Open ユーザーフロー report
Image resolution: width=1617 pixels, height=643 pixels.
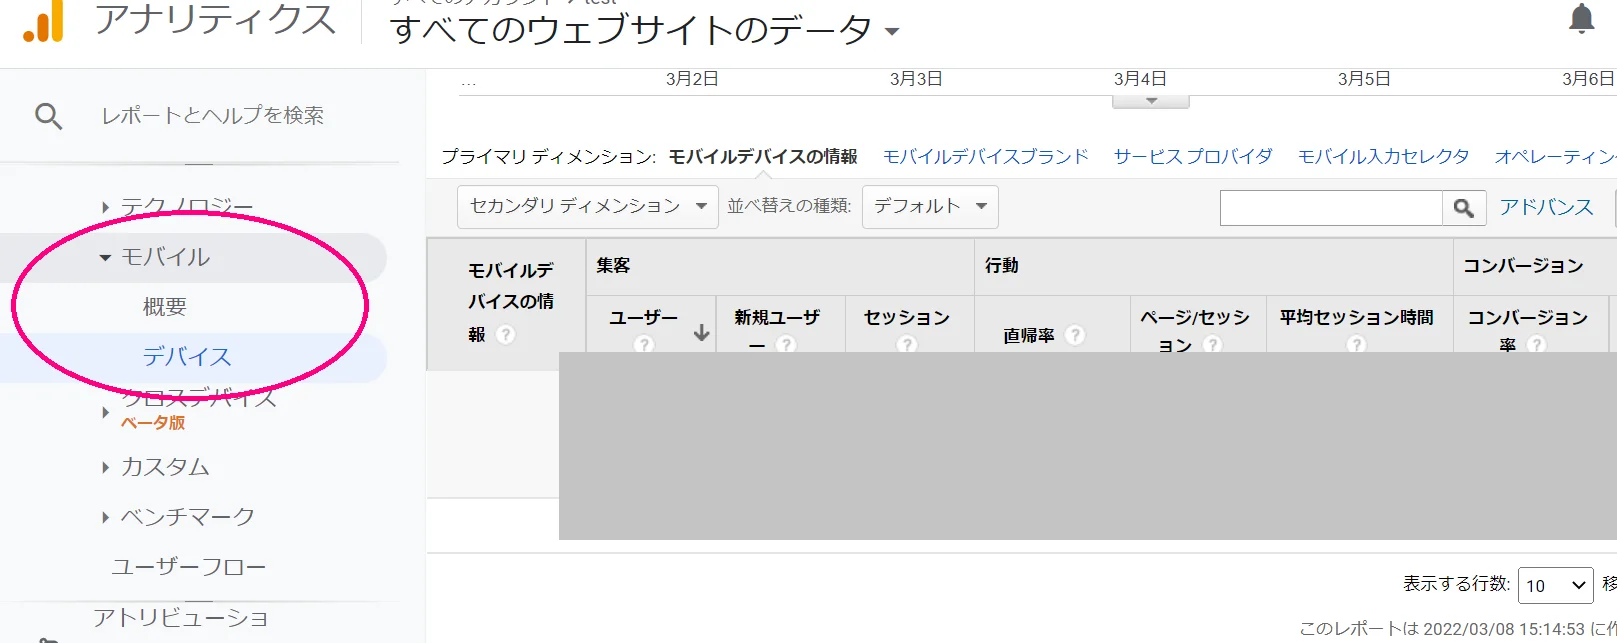coord(189,567)
